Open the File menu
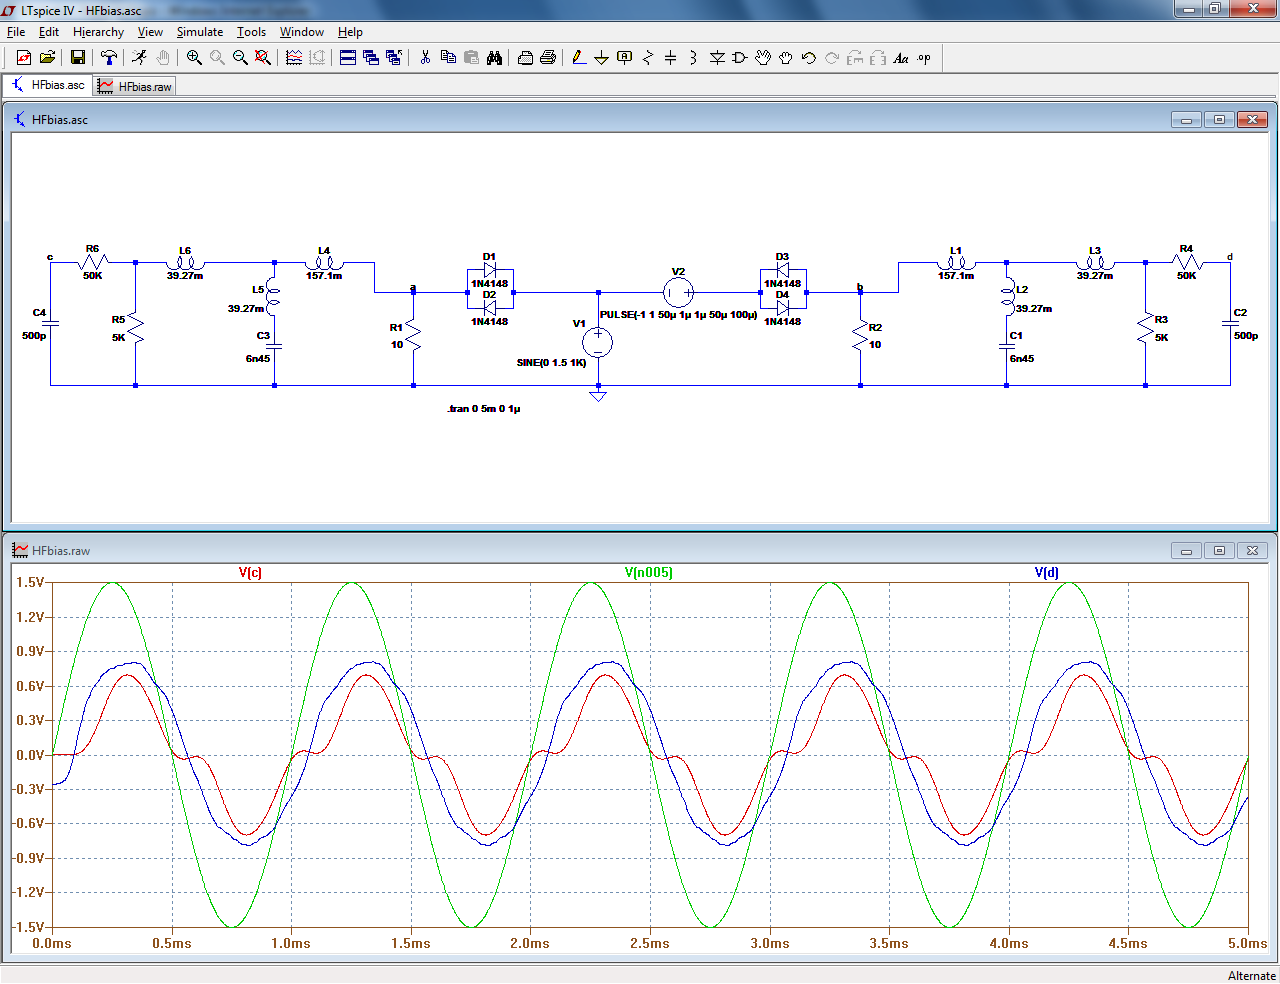Image resolution: width=1280 pixels, height=984 pixels. tap(16, 32)
